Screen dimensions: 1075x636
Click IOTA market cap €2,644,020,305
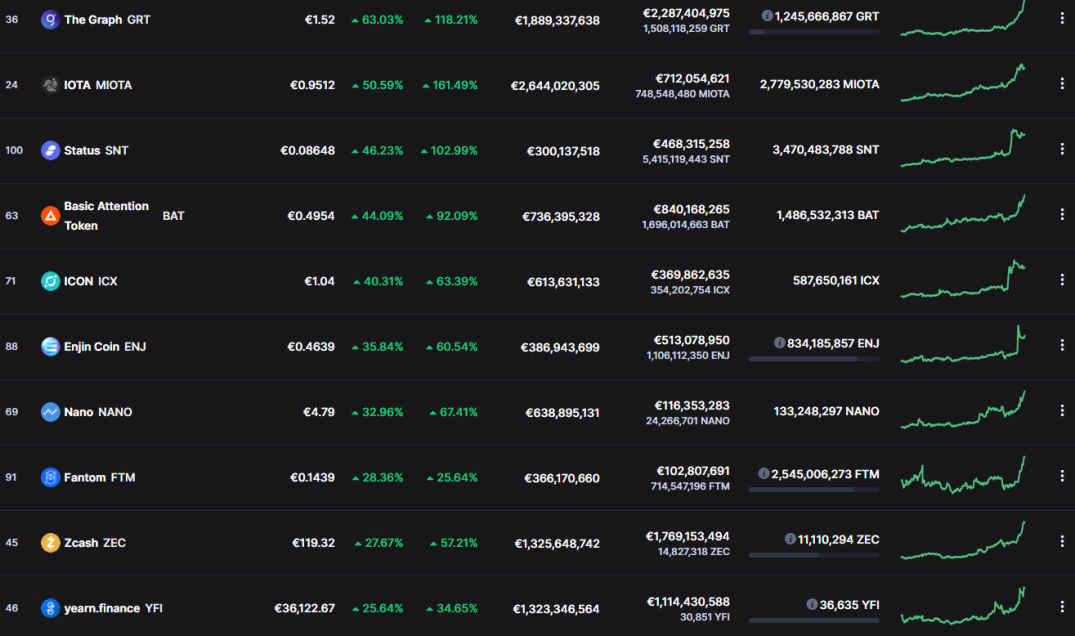click(x=555, y=86)
